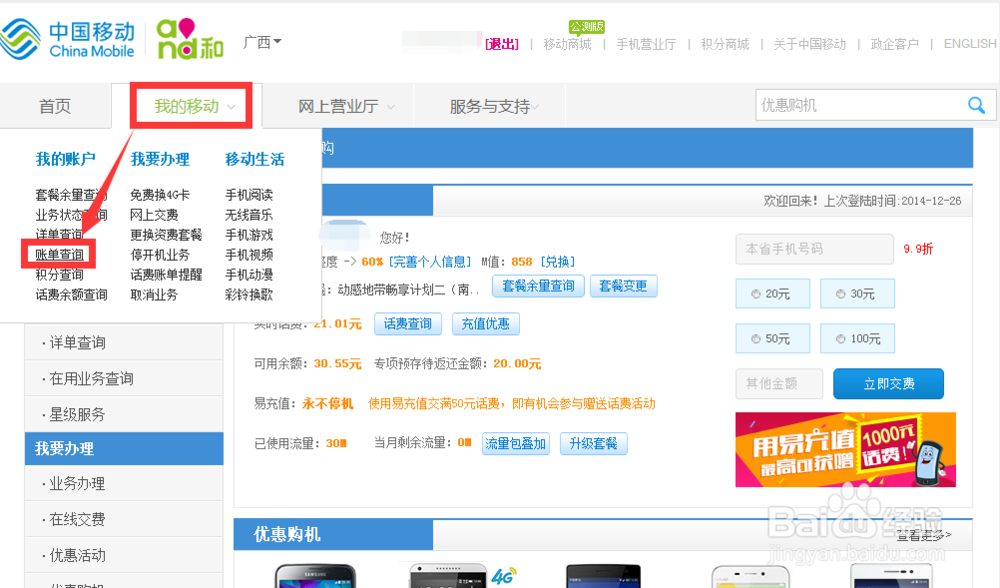Expand the 网上营业厅 navigation menu

click(337, 104)
